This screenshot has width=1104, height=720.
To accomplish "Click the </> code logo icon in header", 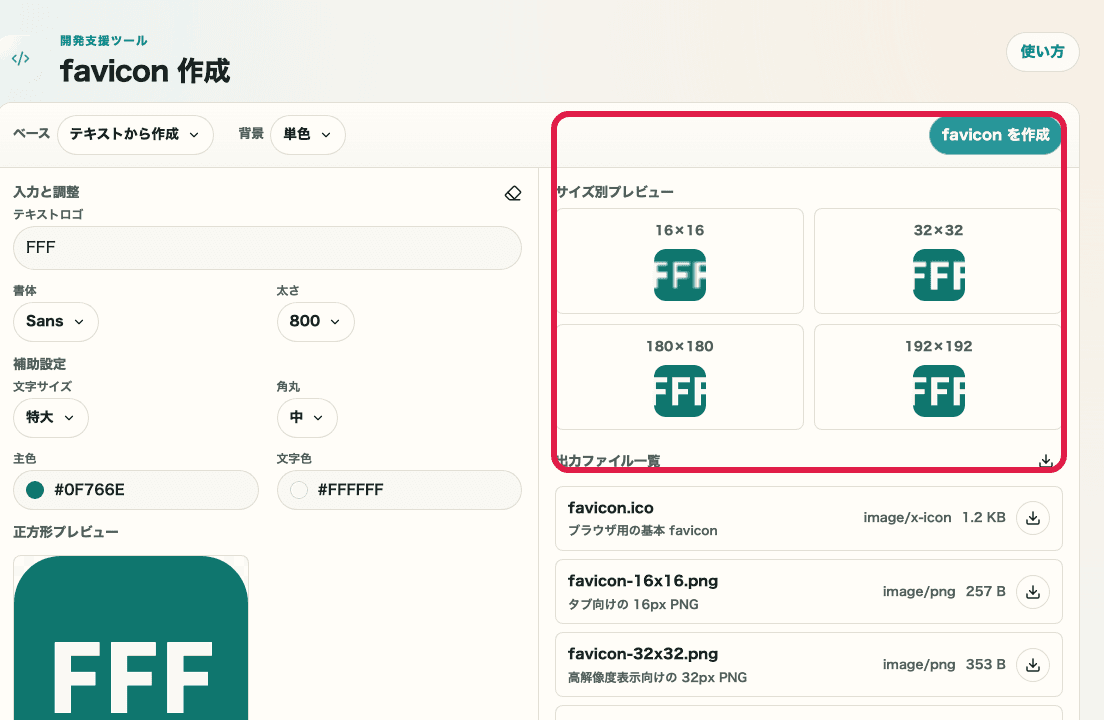I will point(20,58).
